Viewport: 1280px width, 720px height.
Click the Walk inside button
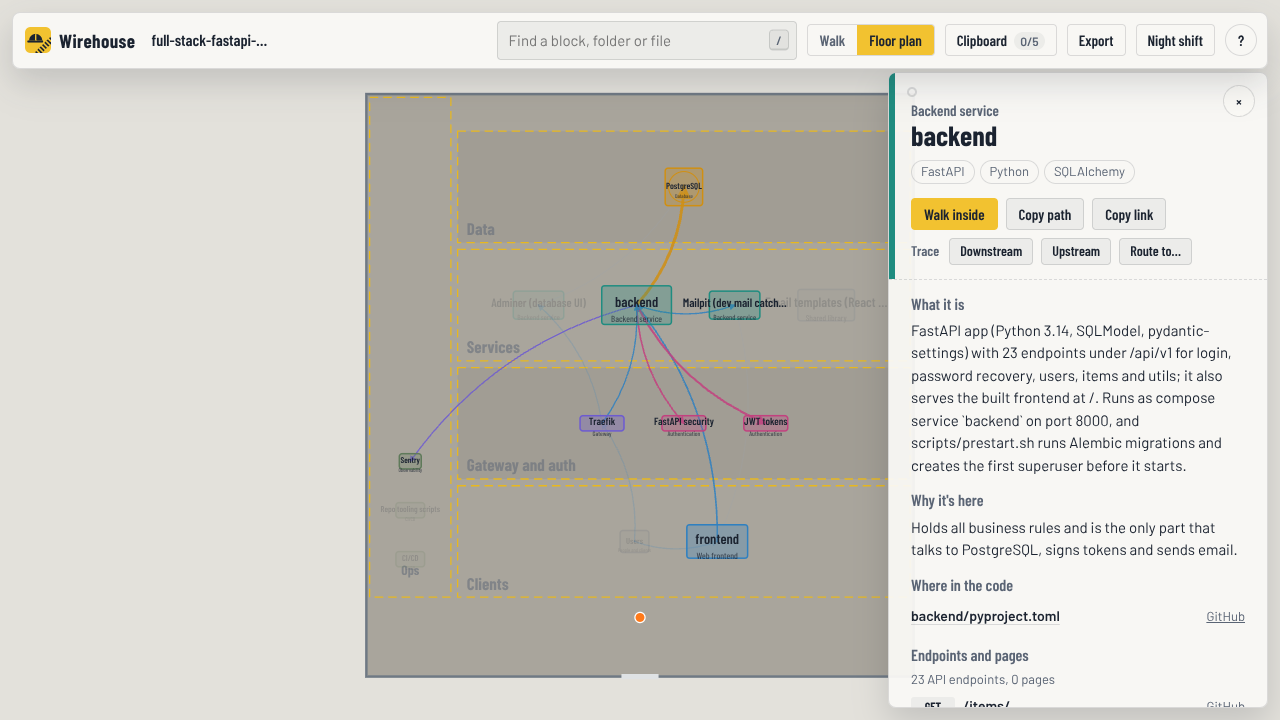coord(954,214)
